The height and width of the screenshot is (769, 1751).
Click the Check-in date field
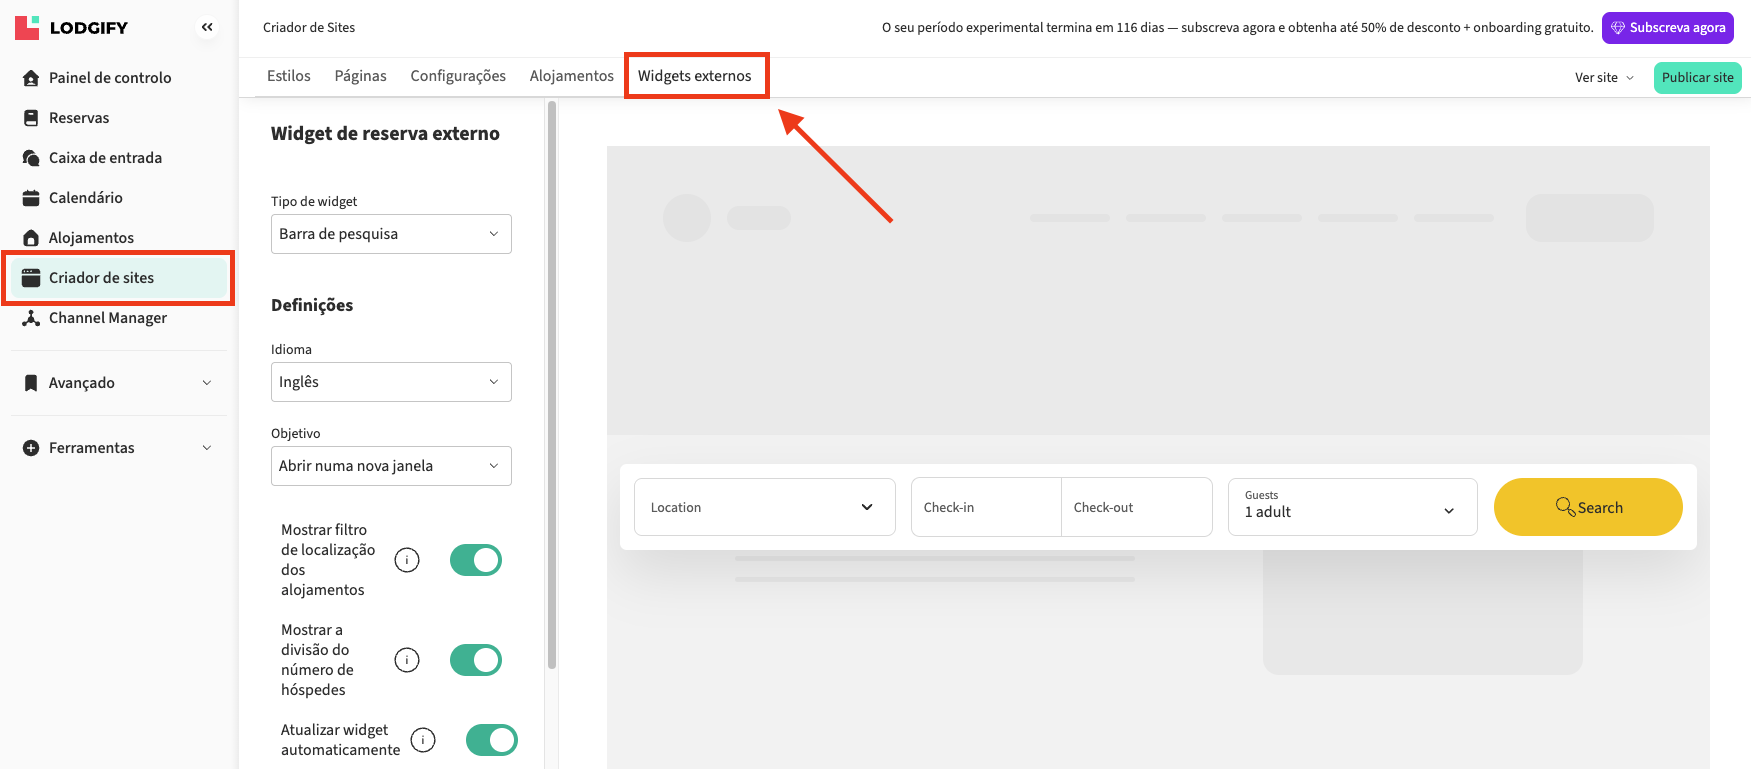985,507
